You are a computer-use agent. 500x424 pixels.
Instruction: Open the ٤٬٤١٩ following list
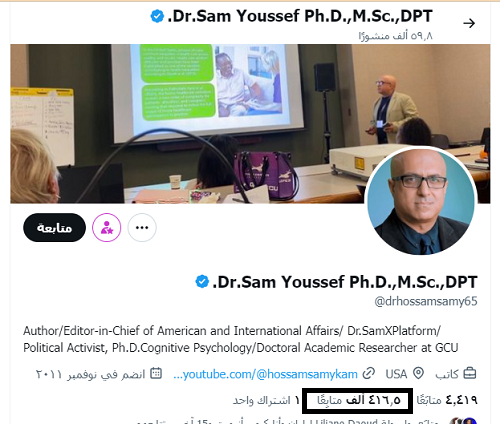click(x=447, y=400)
